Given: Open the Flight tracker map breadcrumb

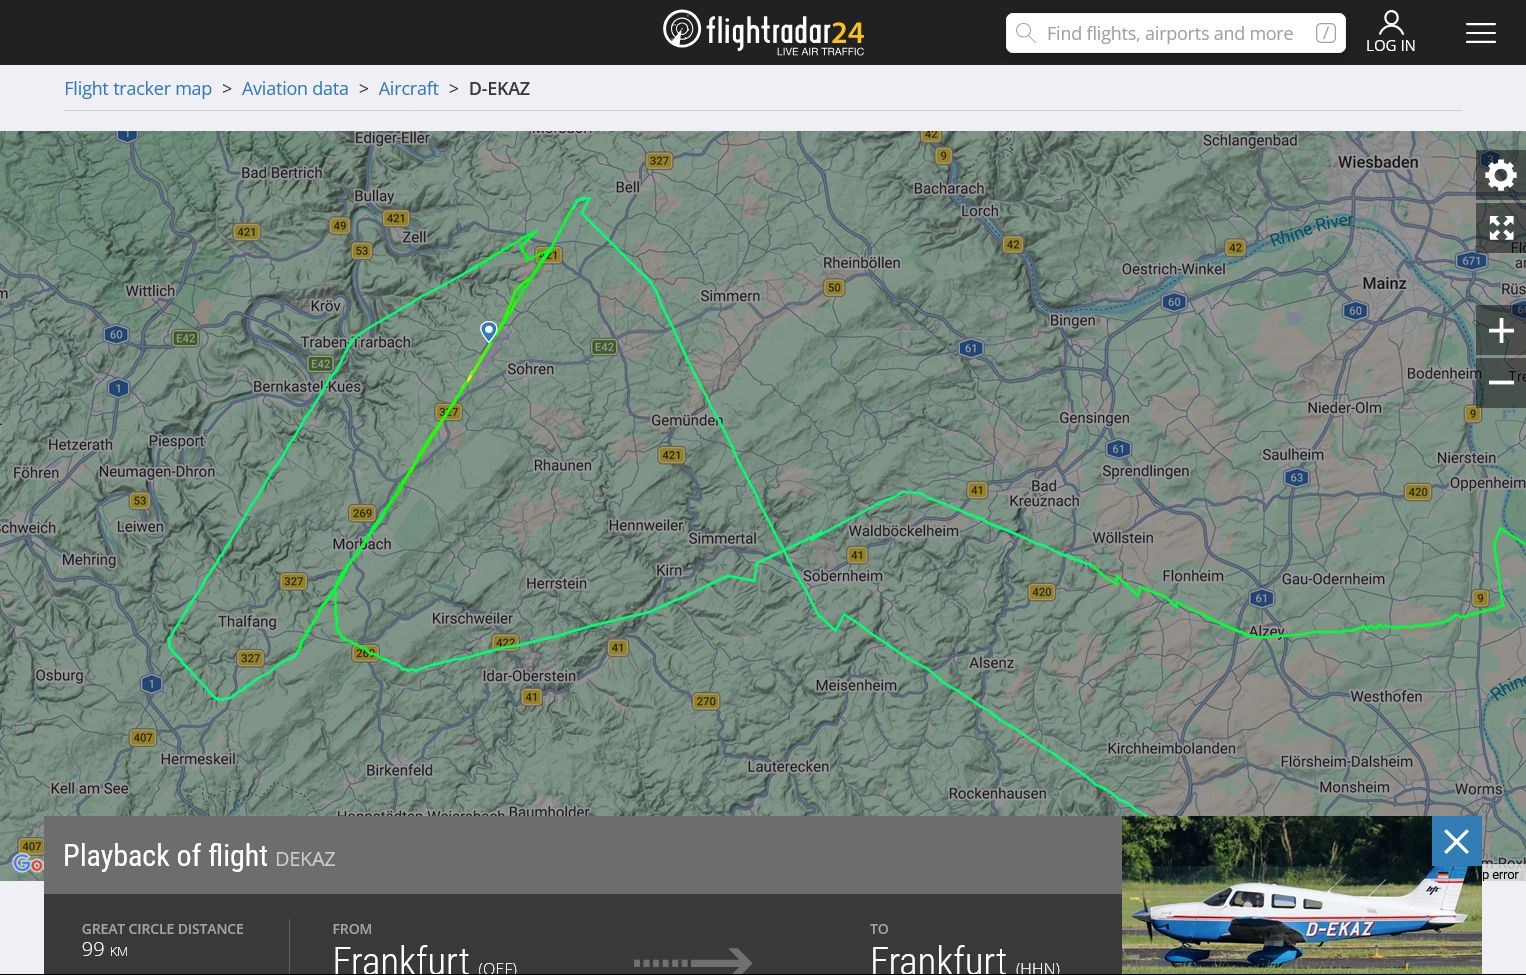Looking at the screenshot, I should (138, 88).
